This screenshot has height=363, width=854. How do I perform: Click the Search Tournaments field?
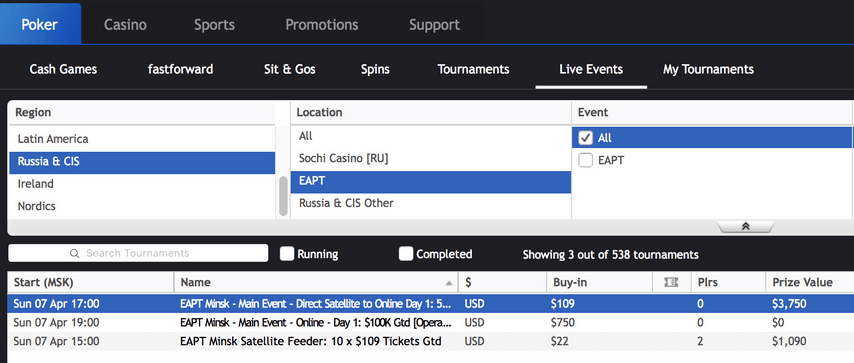tap(138, 253)
